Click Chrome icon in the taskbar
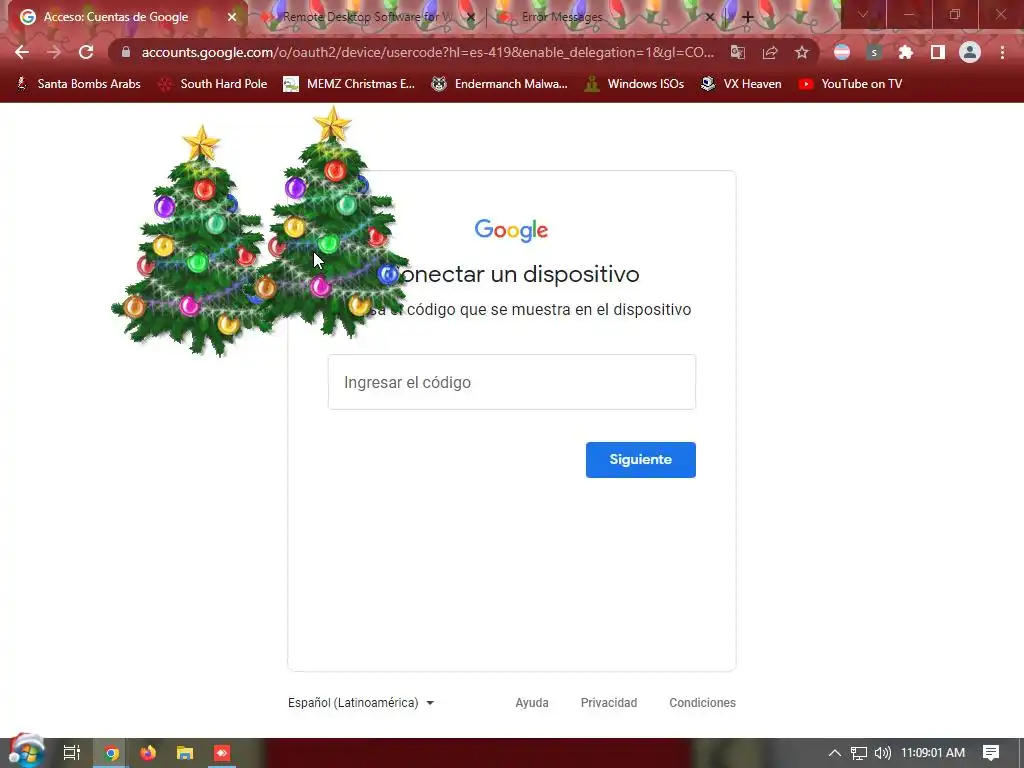 coord(111,753)
